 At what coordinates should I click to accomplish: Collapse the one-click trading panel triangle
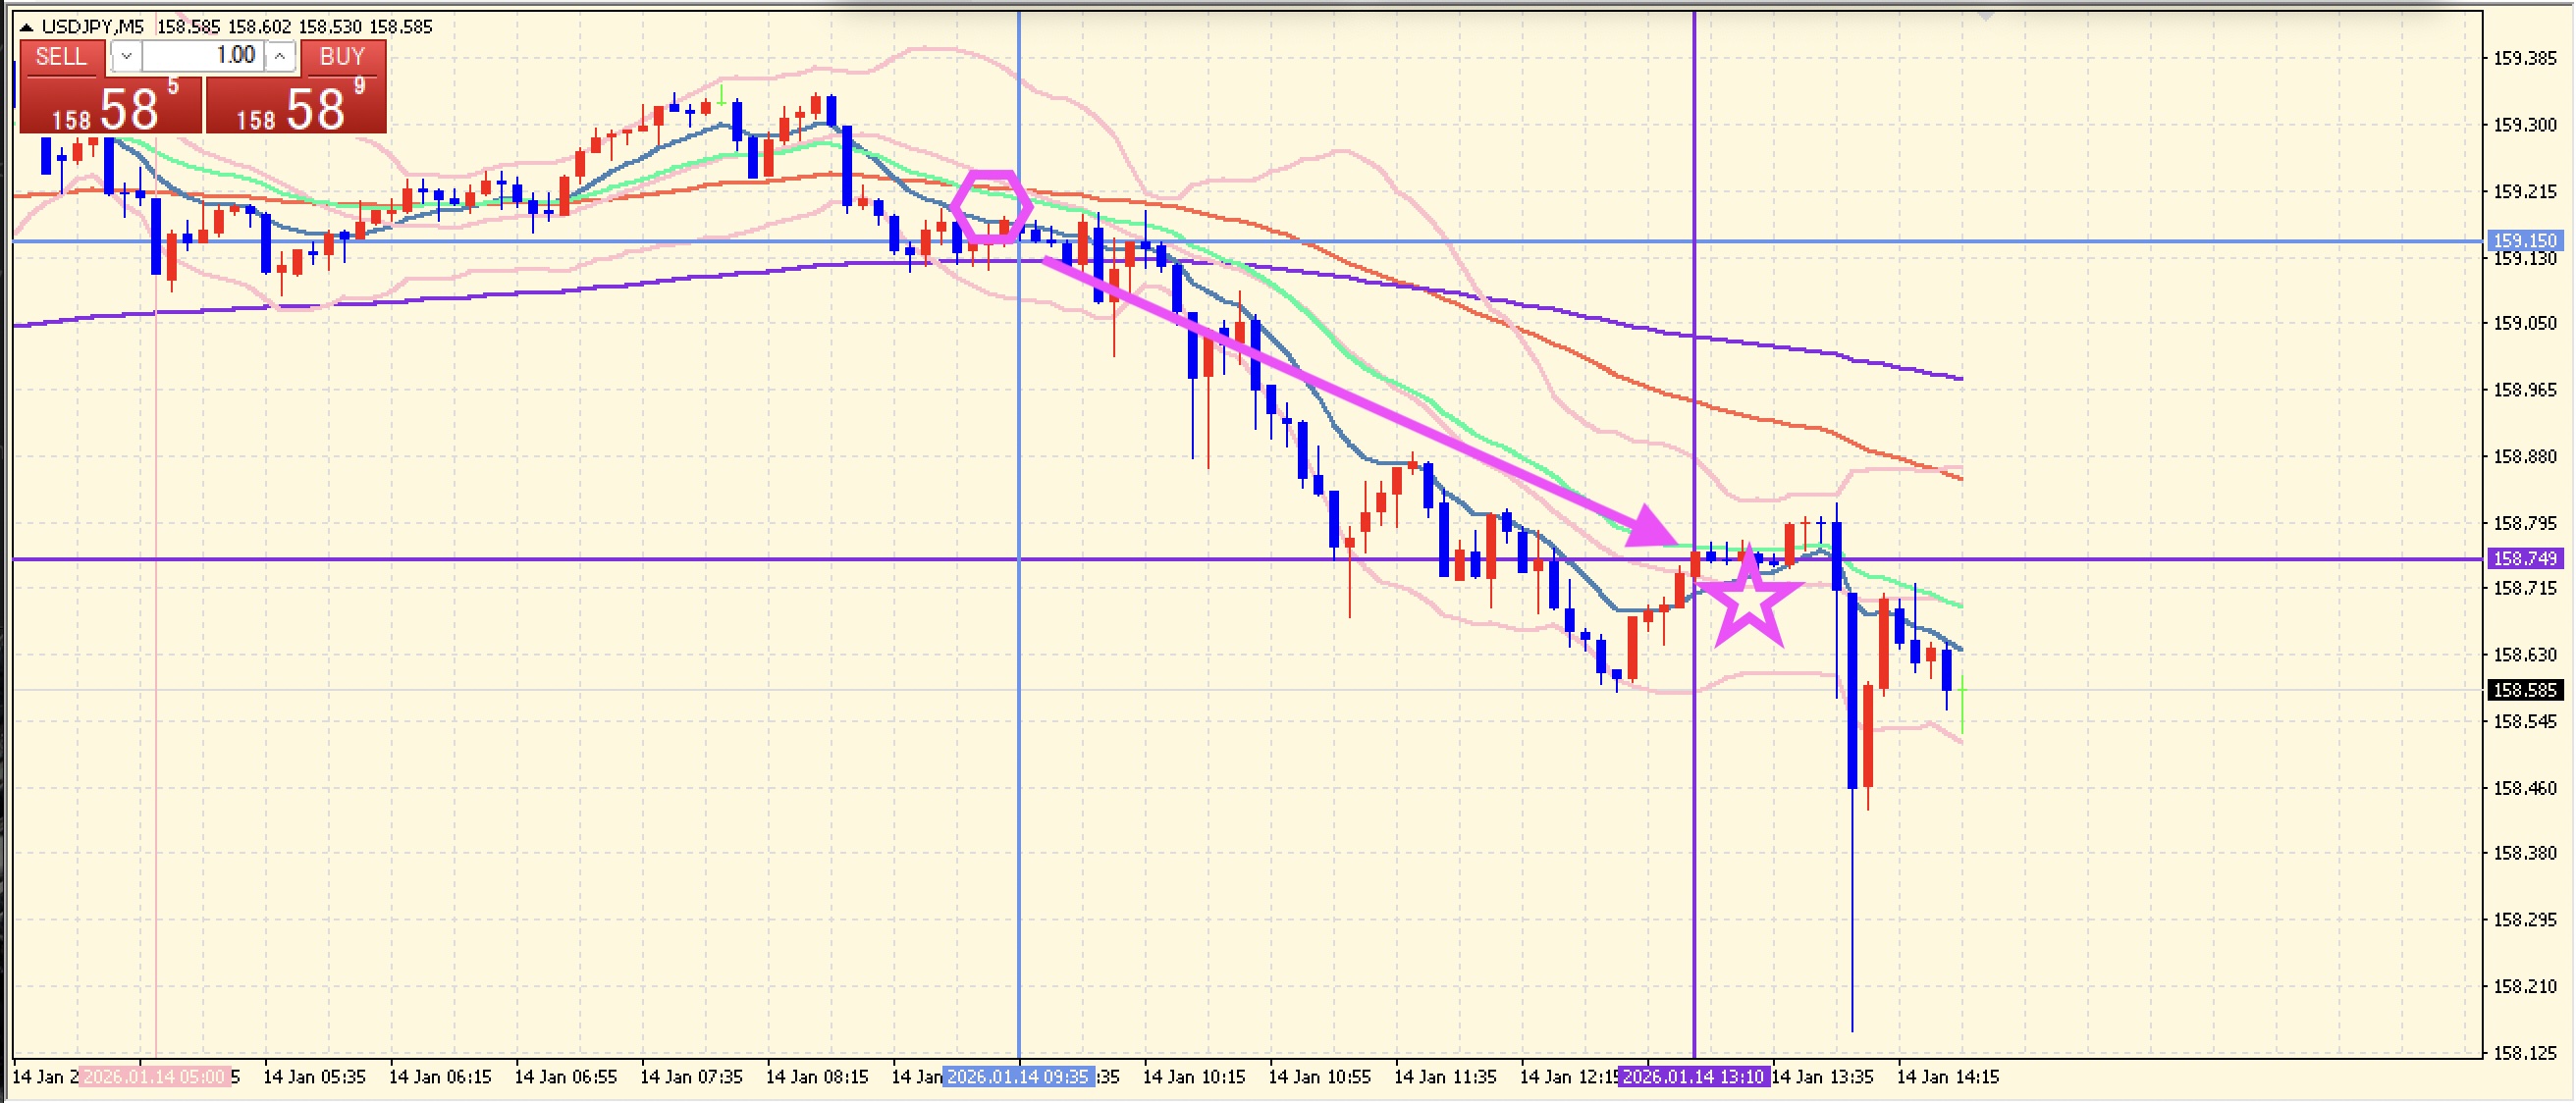(27, 27)
